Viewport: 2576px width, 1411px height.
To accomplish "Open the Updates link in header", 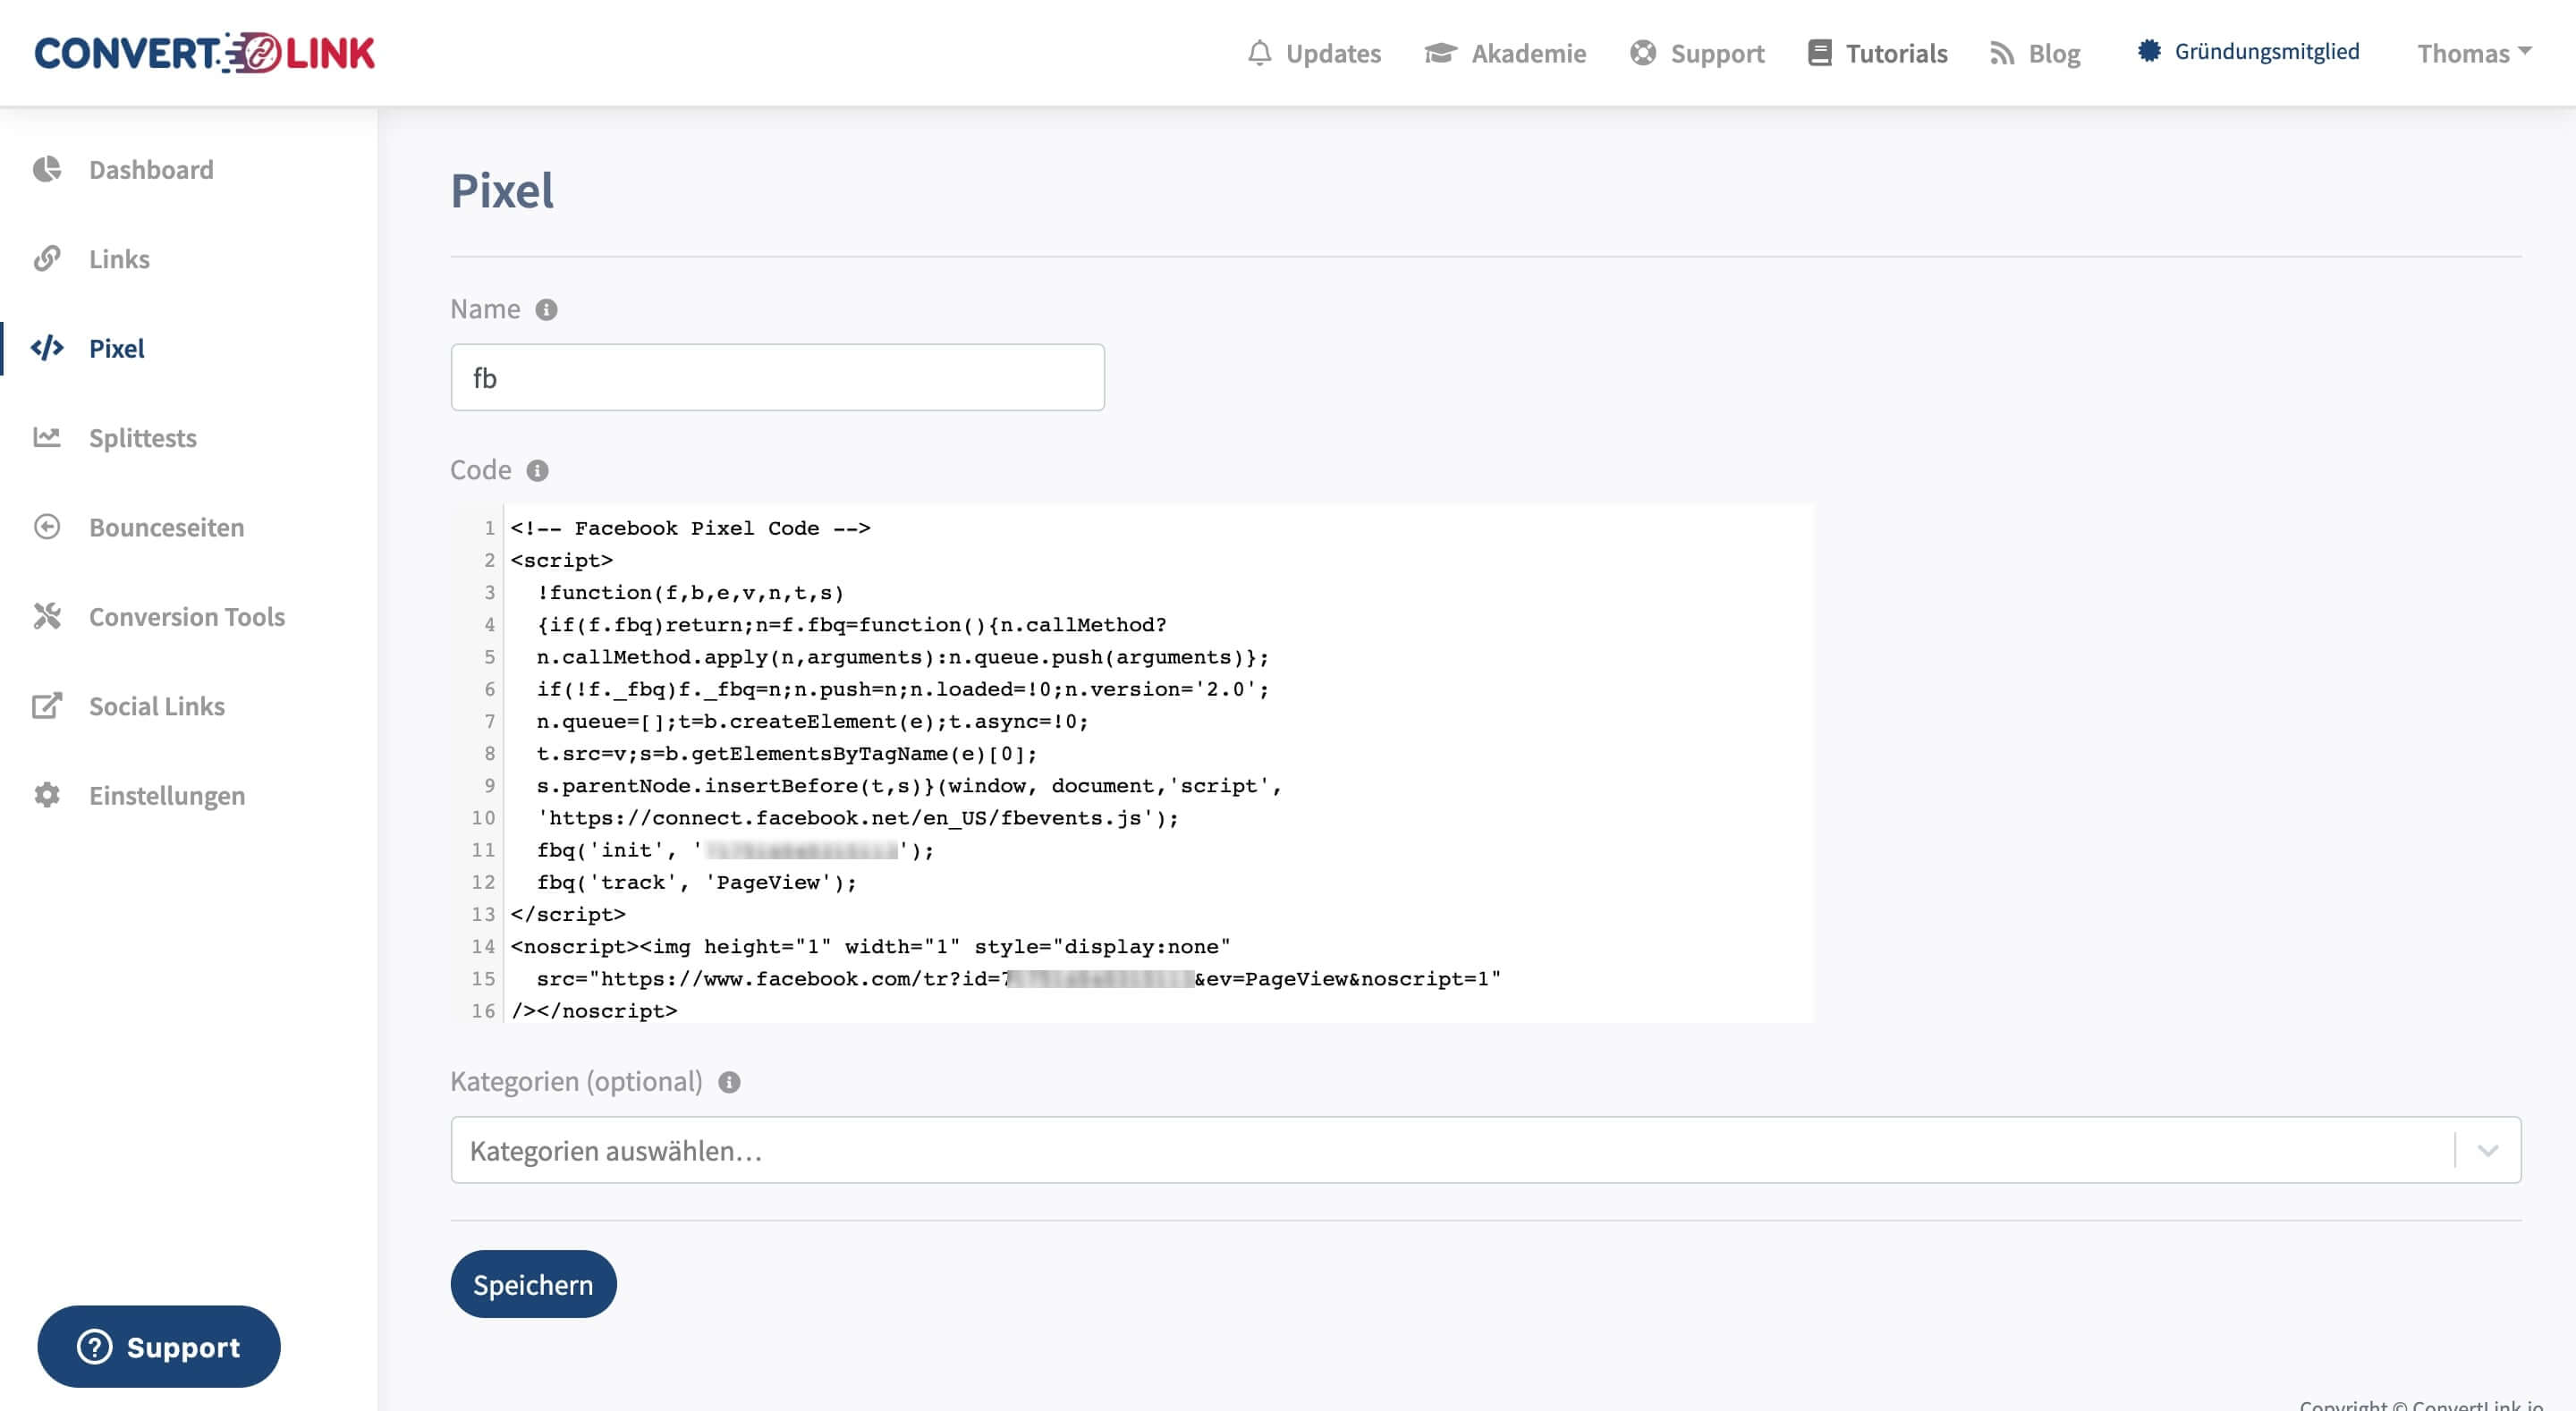I will point(1314,53).
